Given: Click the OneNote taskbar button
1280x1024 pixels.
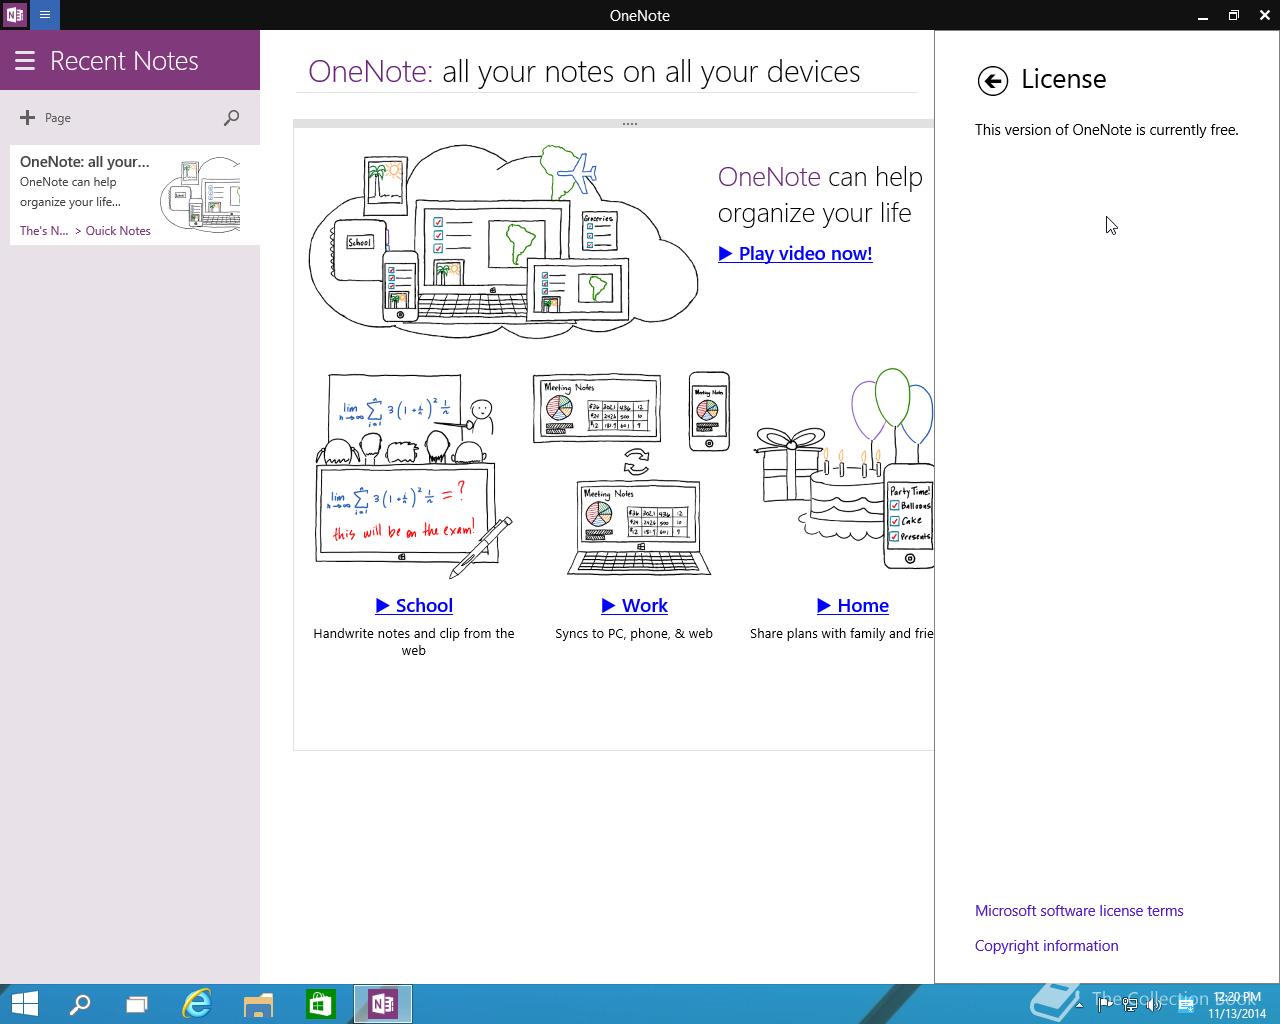Looking at the screenshot, I should (x=383, y=1004).
